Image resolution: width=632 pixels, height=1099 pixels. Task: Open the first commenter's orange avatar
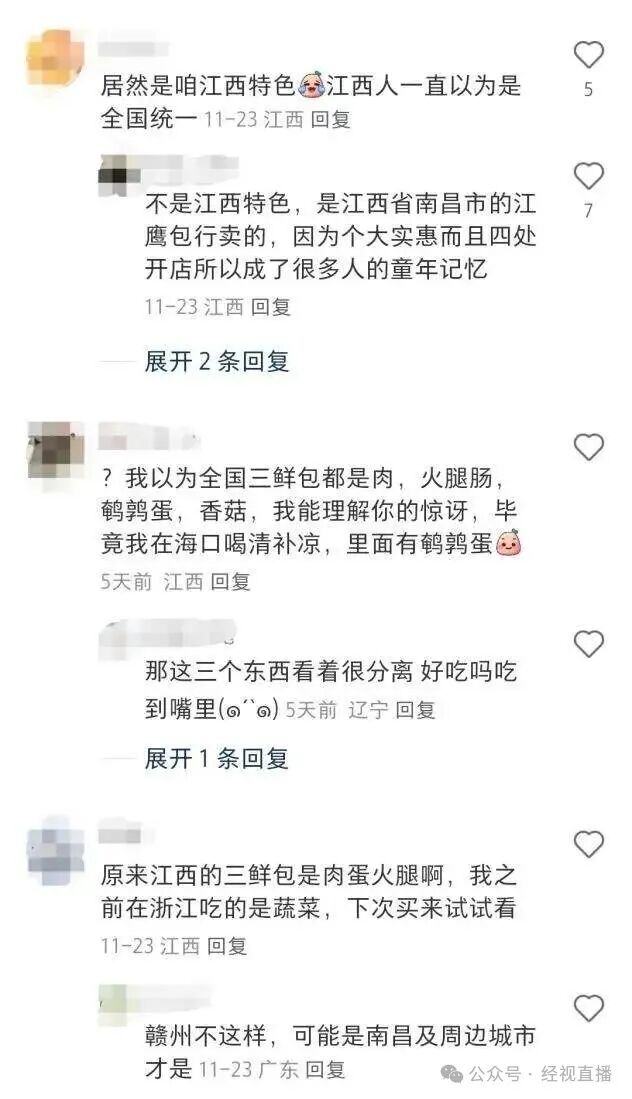pyautogui.click(x=55, y=57)
